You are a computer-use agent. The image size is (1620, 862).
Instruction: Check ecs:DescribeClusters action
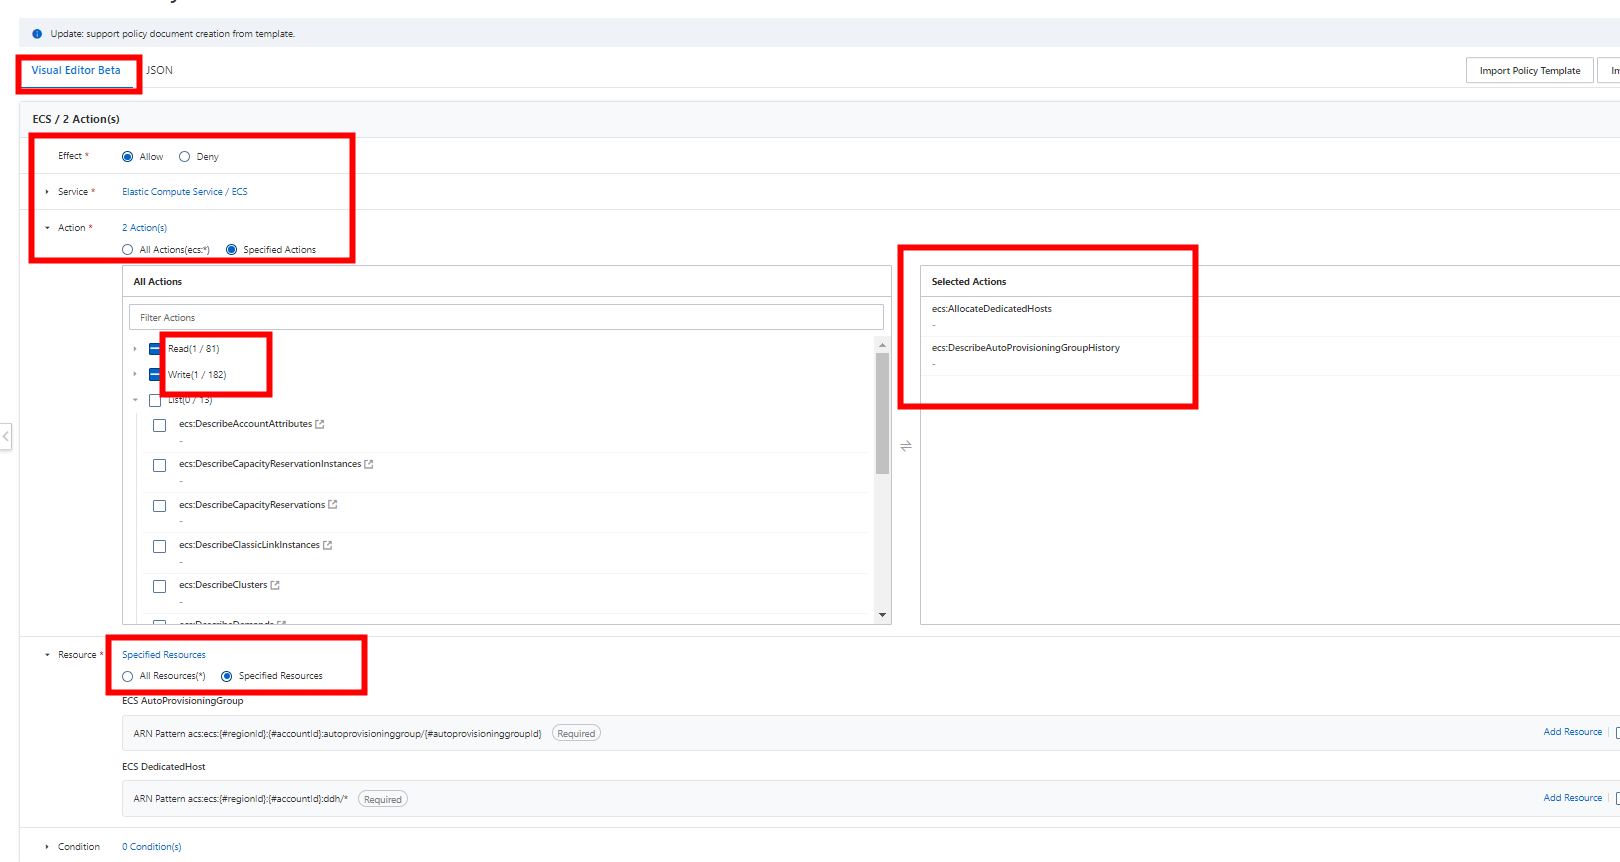159,587
